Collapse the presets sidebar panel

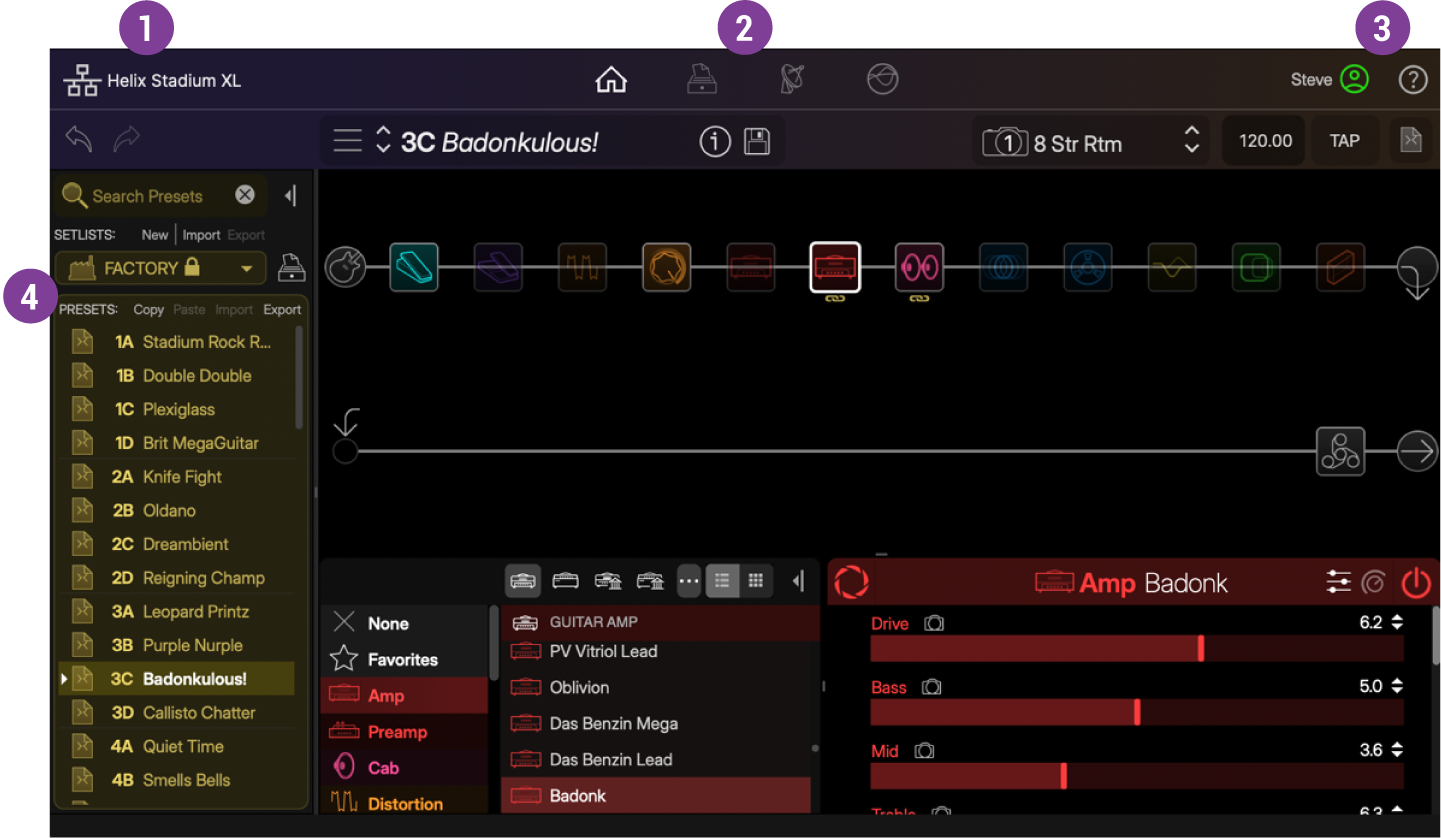290,196
